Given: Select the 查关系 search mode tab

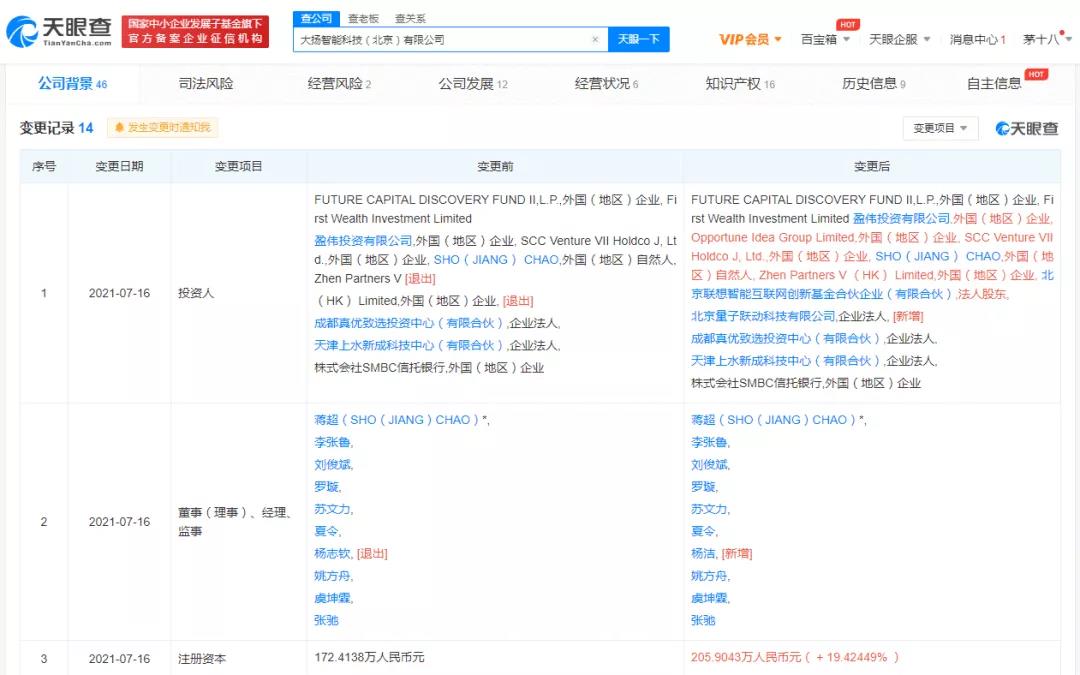Looking at the screenshot, I should pyautogui.click(x=410, y=18).
